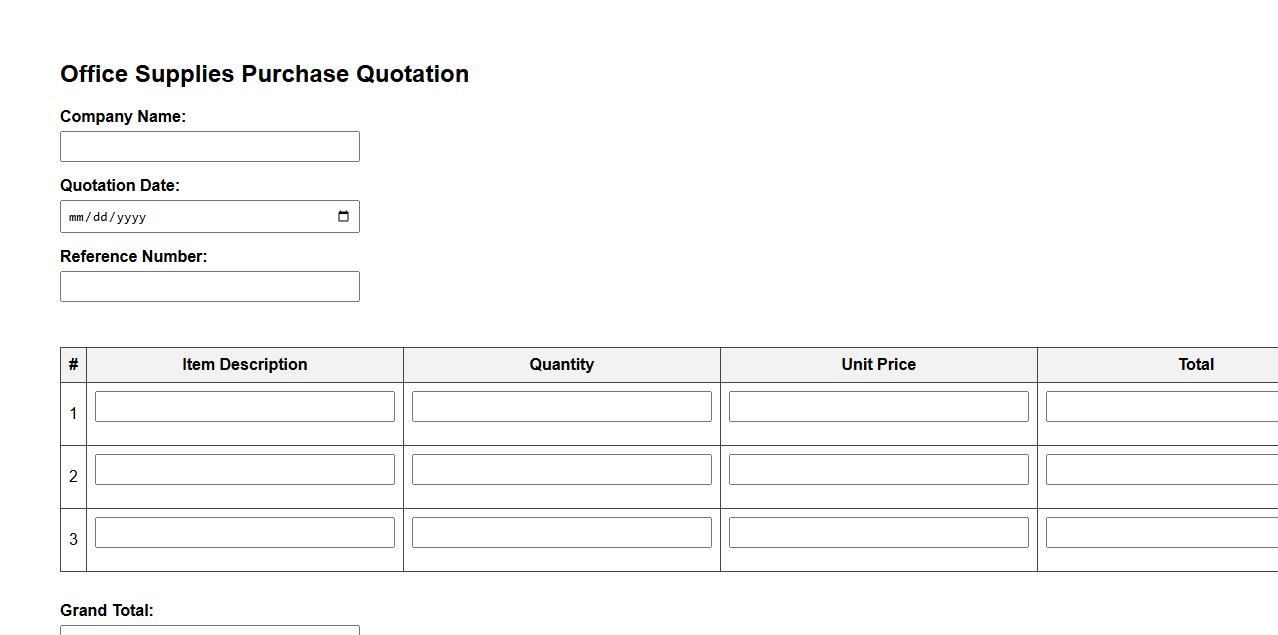Click the Grand Total label
The image size is (1278, 635).
(107, 610)
